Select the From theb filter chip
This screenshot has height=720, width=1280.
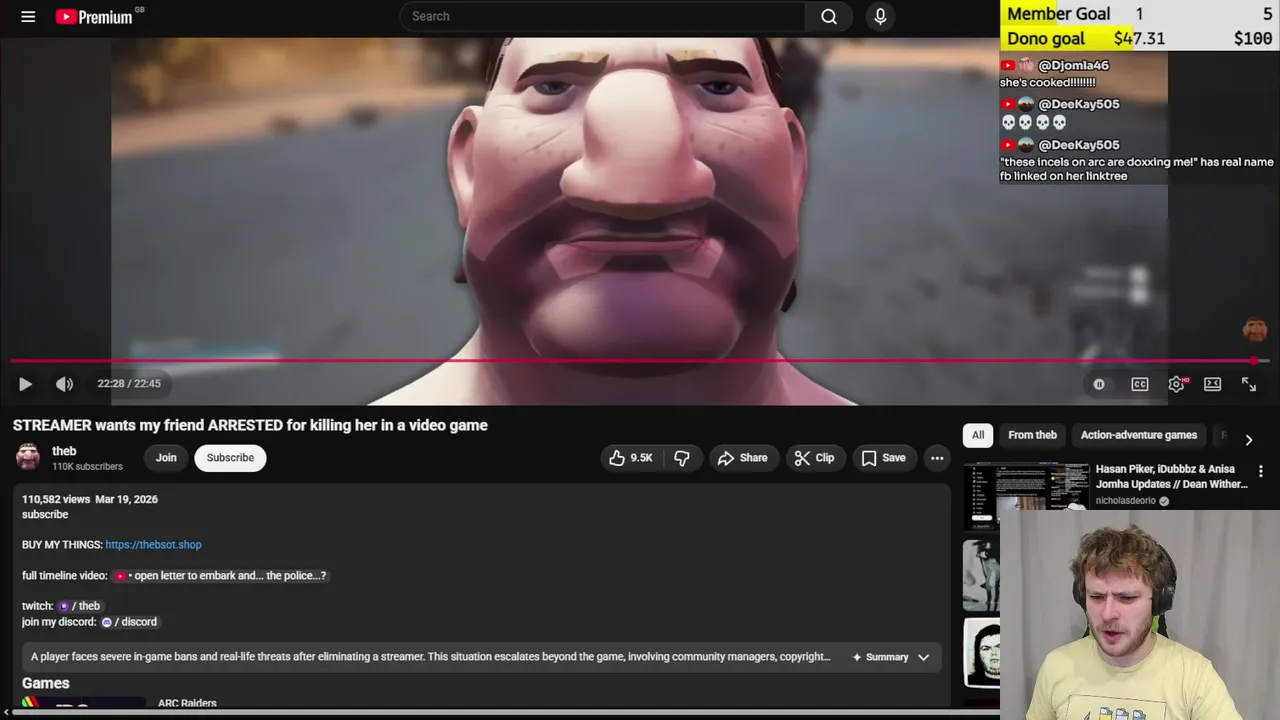[x=1032, y=435]
